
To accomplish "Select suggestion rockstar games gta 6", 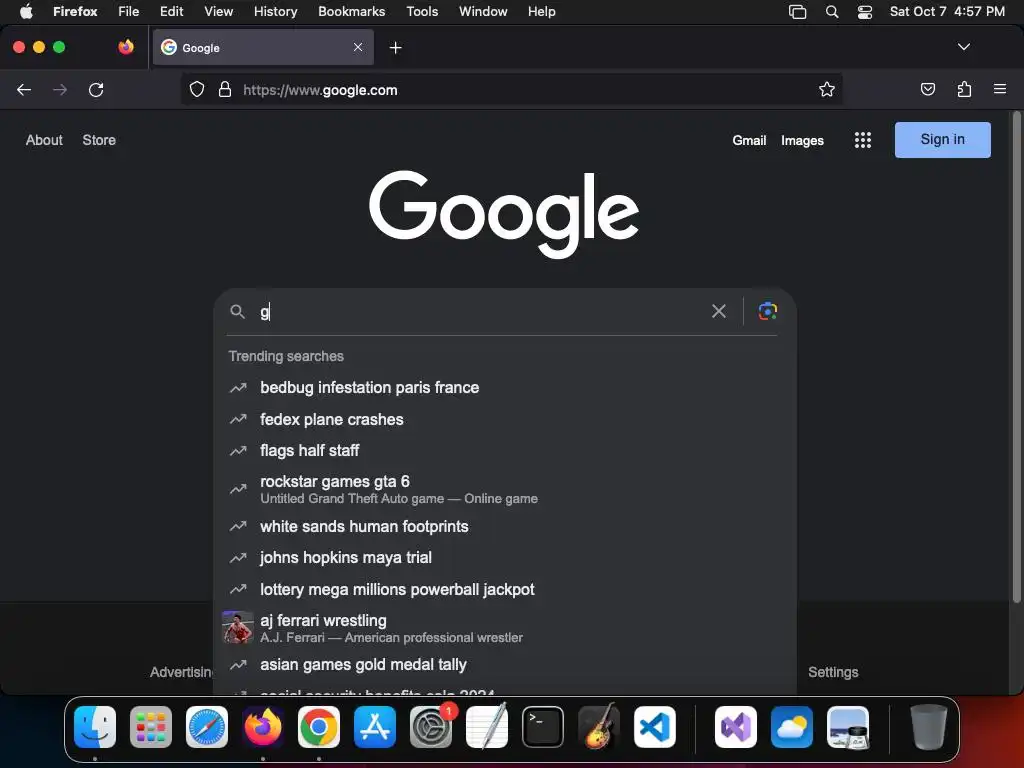I will pyautogui.click(x=504, y=489).
